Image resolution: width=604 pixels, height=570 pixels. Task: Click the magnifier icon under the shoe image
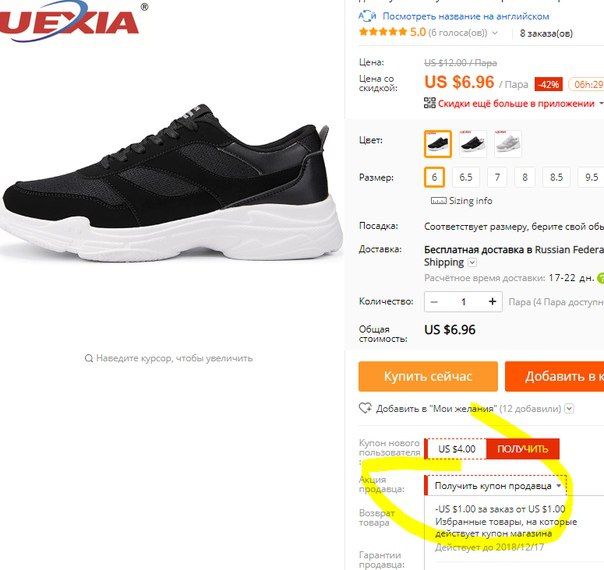tap(89, 359)
